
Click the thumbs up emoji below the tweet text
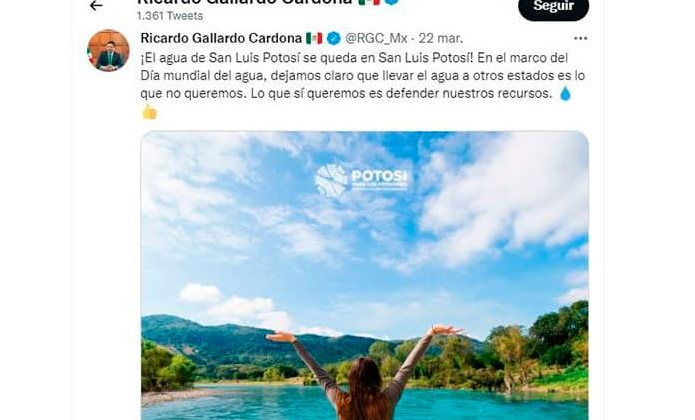coord(149,112)
